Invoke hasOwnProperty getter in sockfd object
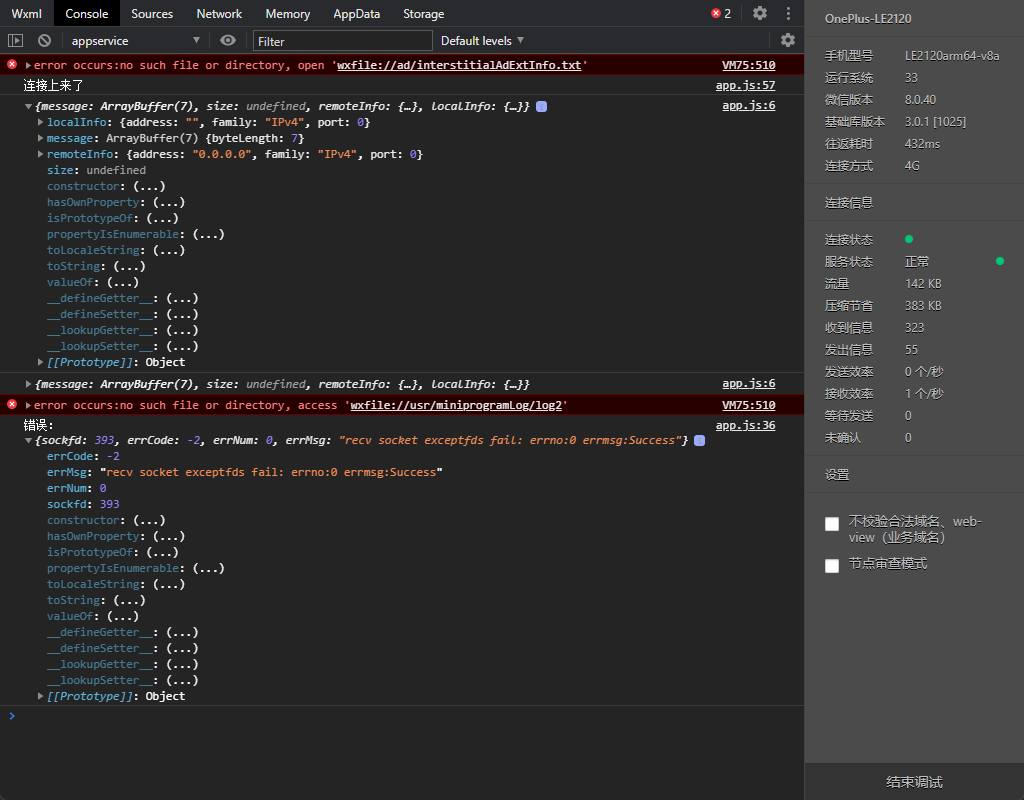 click(x=168, y=536)
